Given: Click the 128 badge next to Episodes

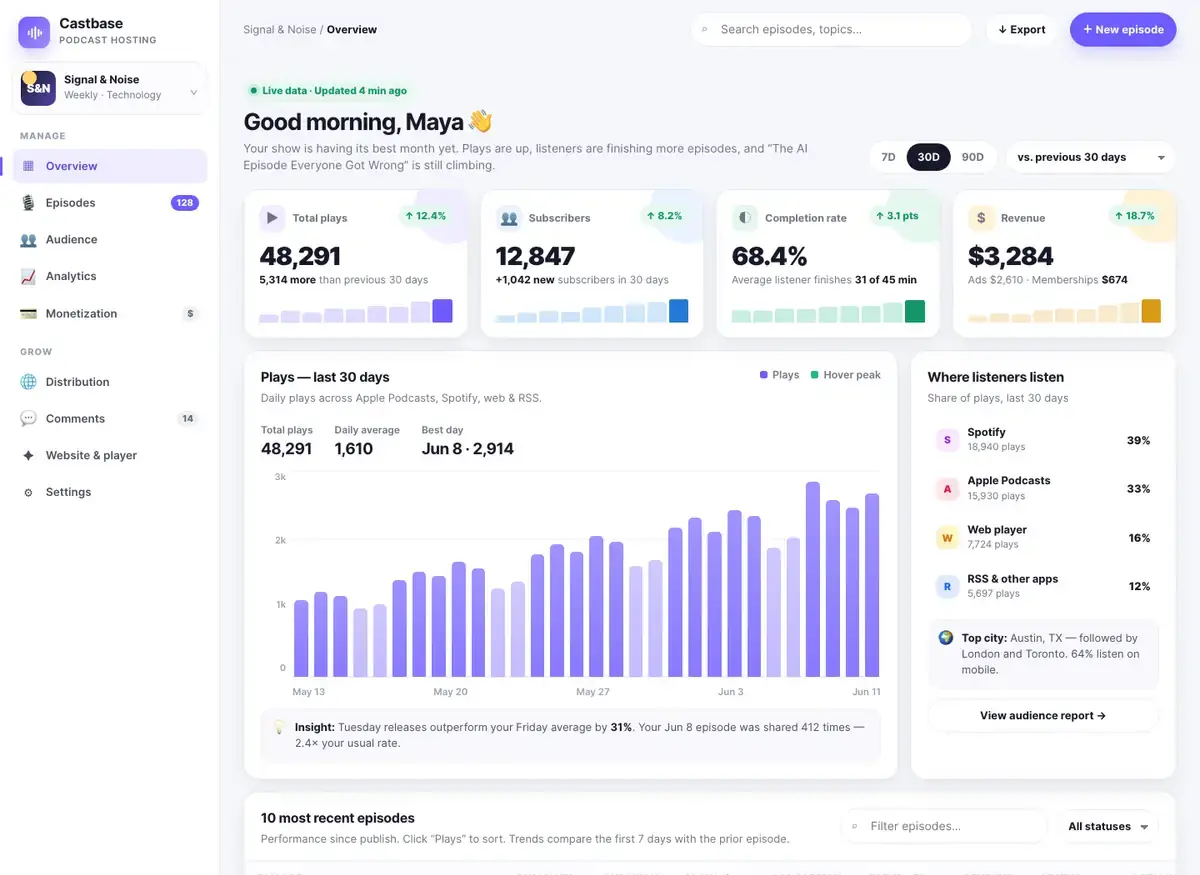Looking at the screenshot, I should click(x=185, y=203).
